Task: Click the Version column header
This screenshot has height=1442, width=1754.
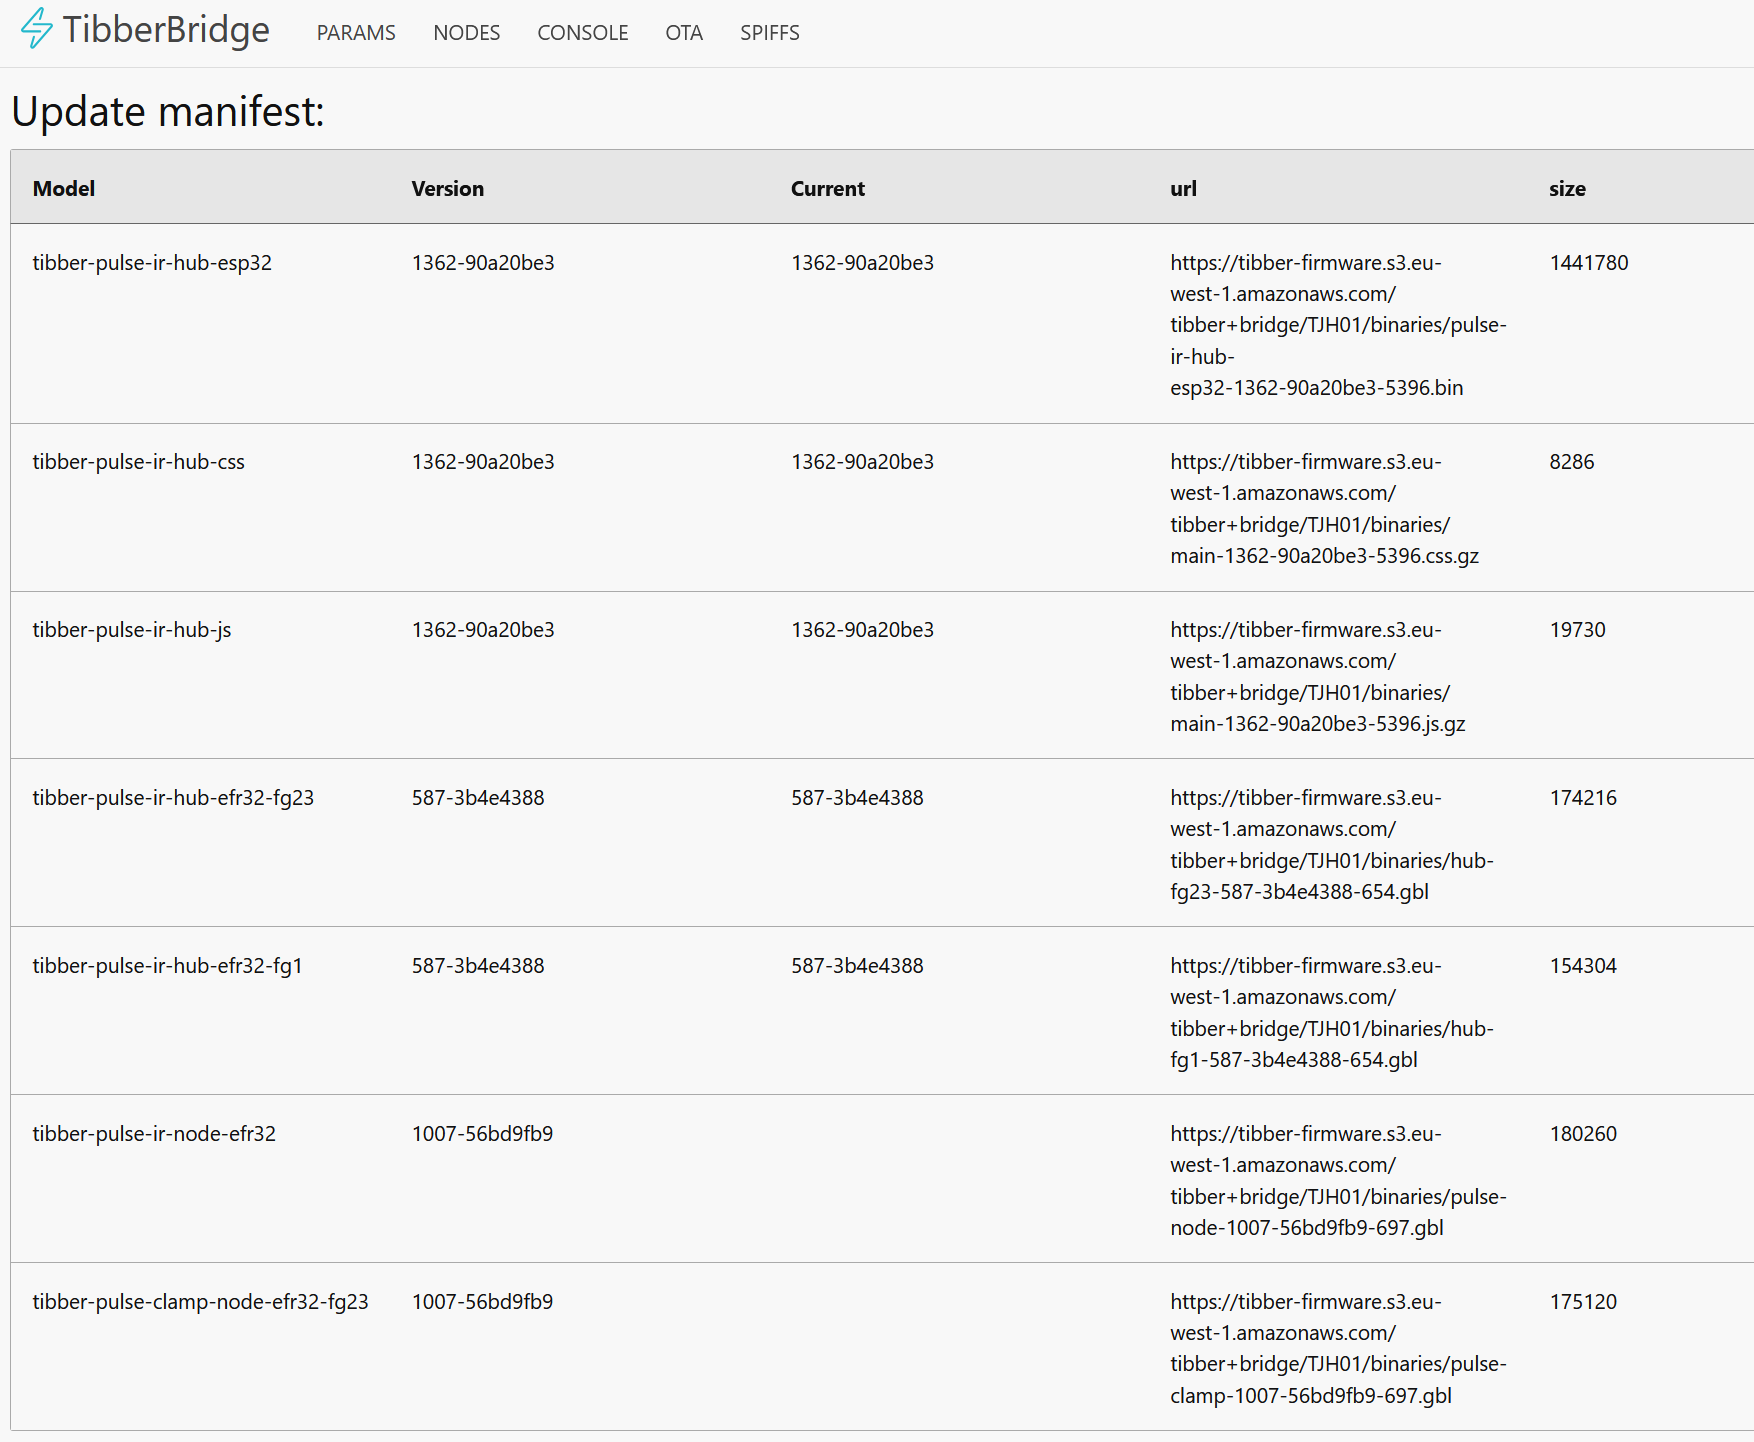Action: (447, 189)
